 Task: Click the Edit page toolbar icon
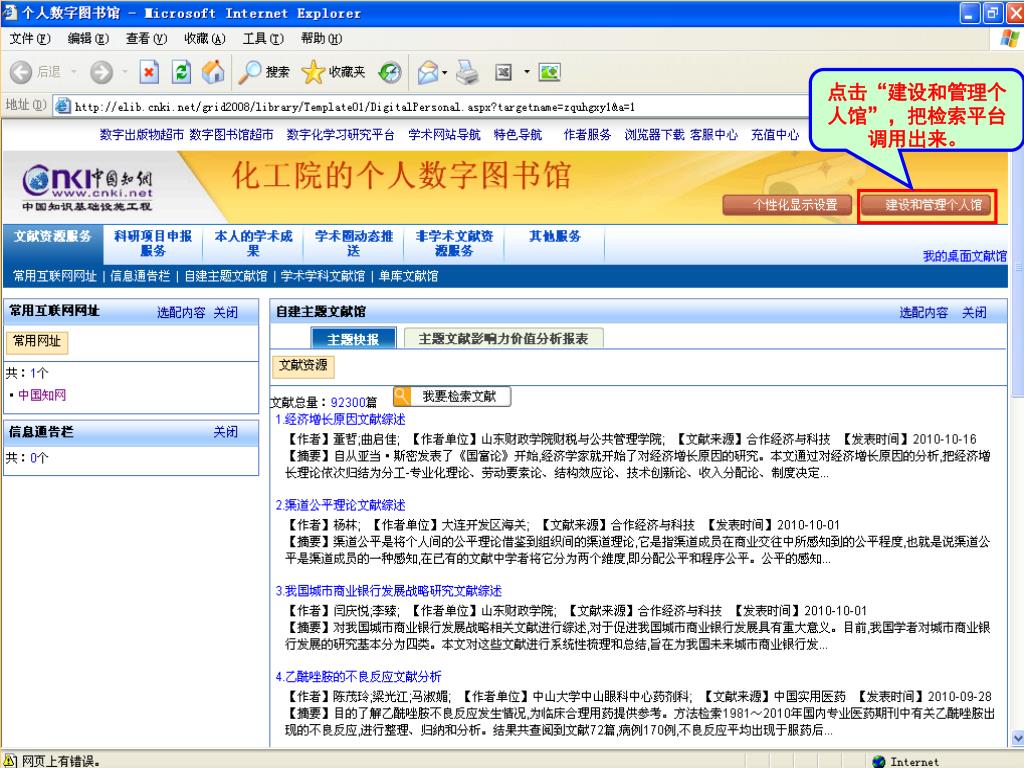click(503, 72)
